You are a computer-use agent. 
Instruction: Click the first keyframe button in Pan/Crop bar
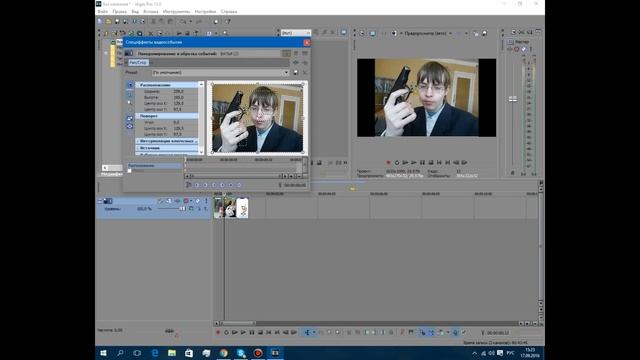(197, 185)
